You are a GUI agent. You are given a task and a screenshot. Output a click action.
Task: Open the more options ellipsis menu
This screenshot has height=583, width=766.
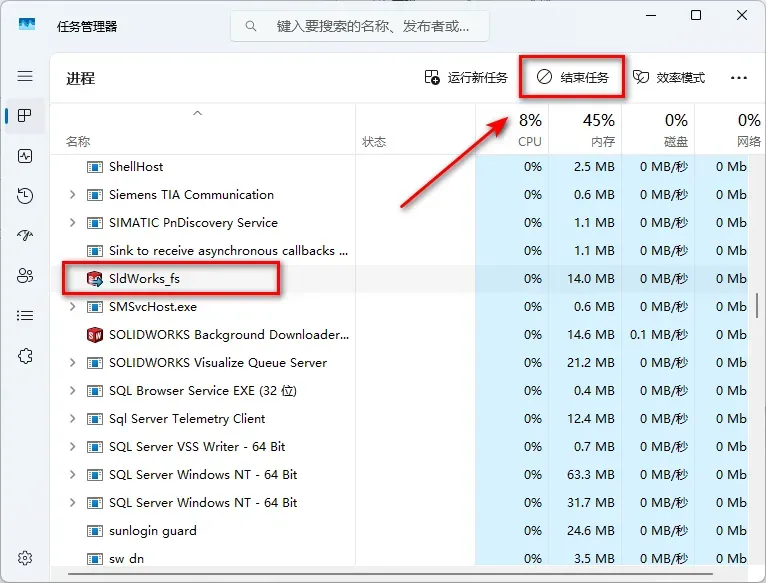tap(739, 78)
